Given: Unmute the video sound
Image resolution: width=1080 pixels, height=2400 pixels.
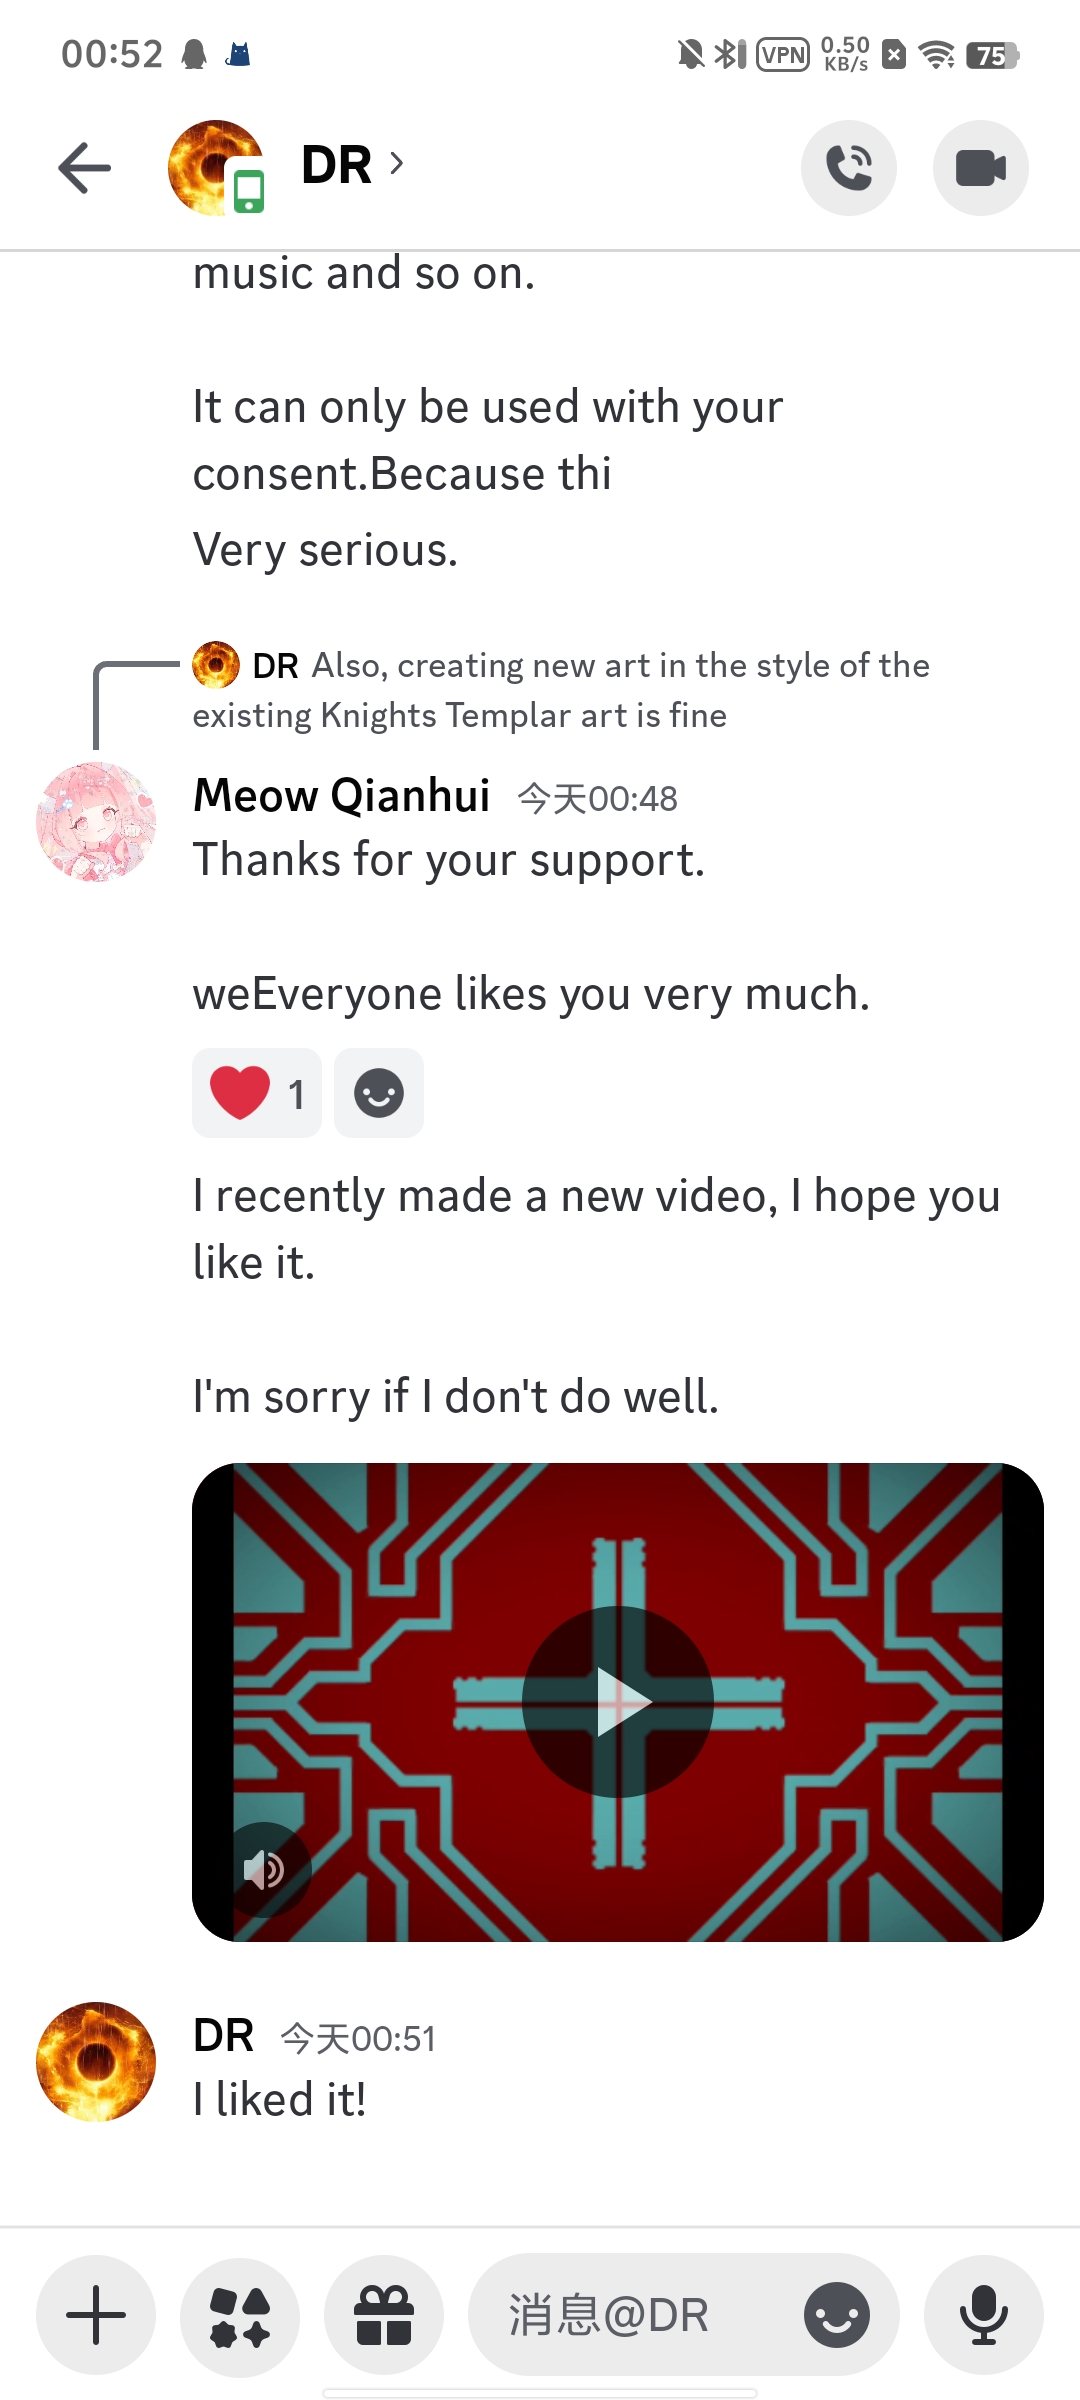Looking at the screenshot, I should click(x=265, y=1868).
